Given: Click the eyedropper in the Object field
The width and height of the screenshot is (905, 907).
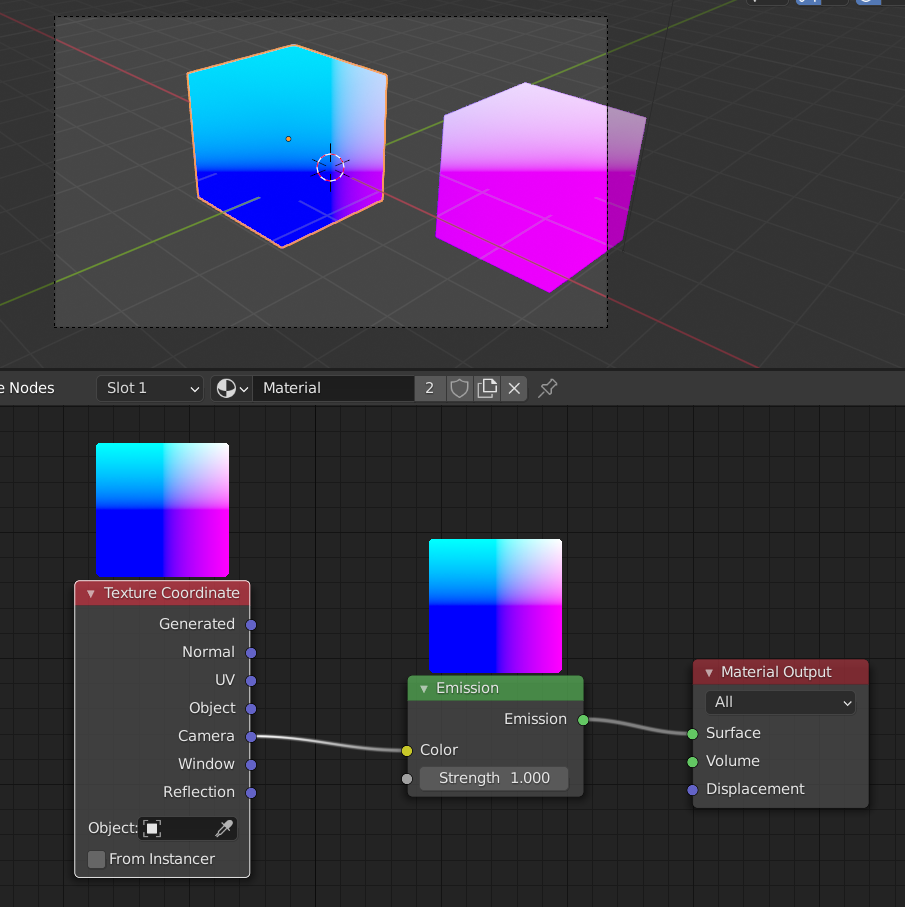Looking at the screenshot, I should [x=225, y=828].
